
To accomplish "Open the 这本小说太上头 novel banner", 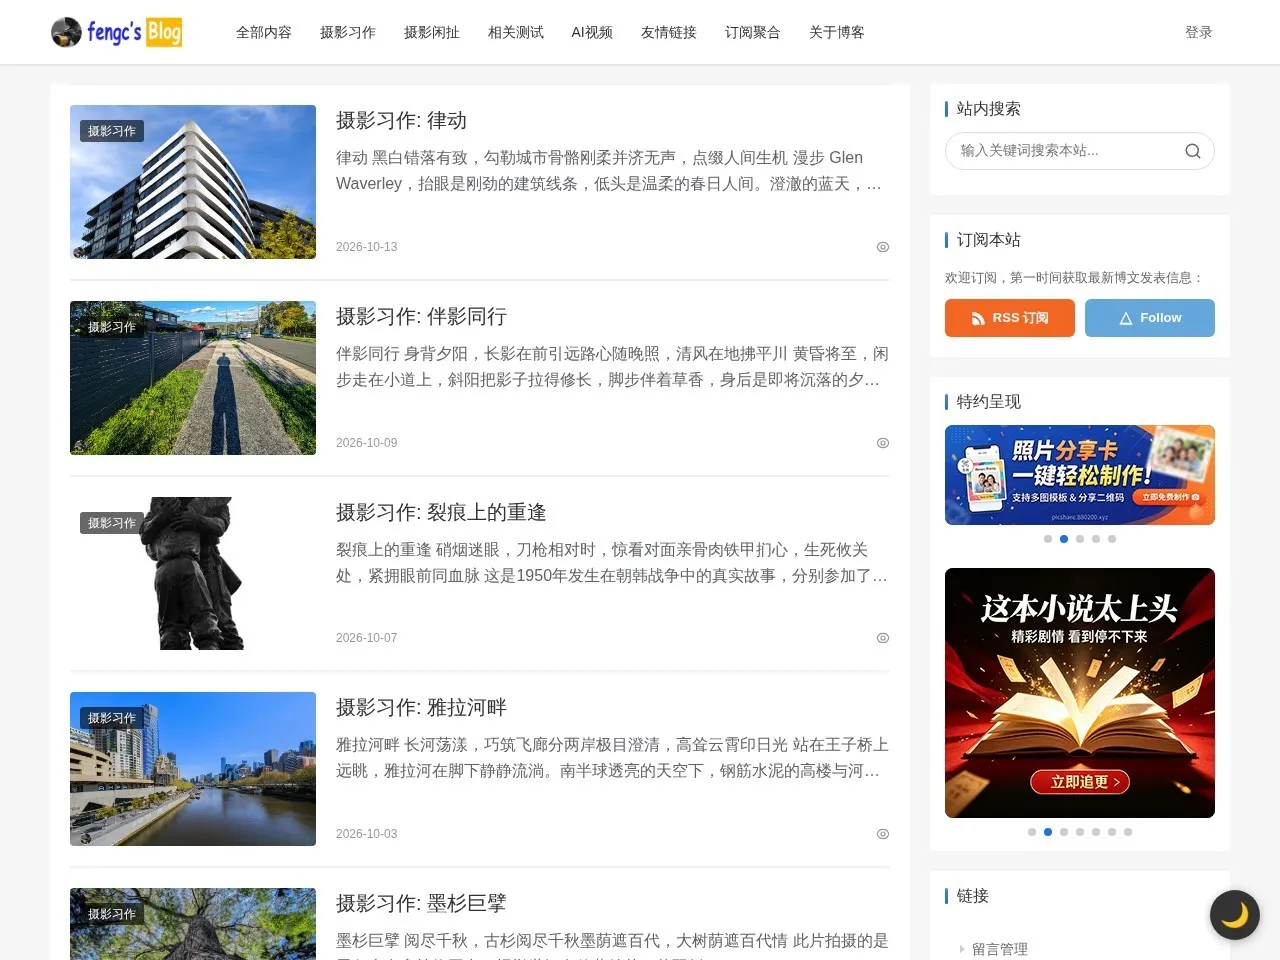I will [x=1080, y=693].
